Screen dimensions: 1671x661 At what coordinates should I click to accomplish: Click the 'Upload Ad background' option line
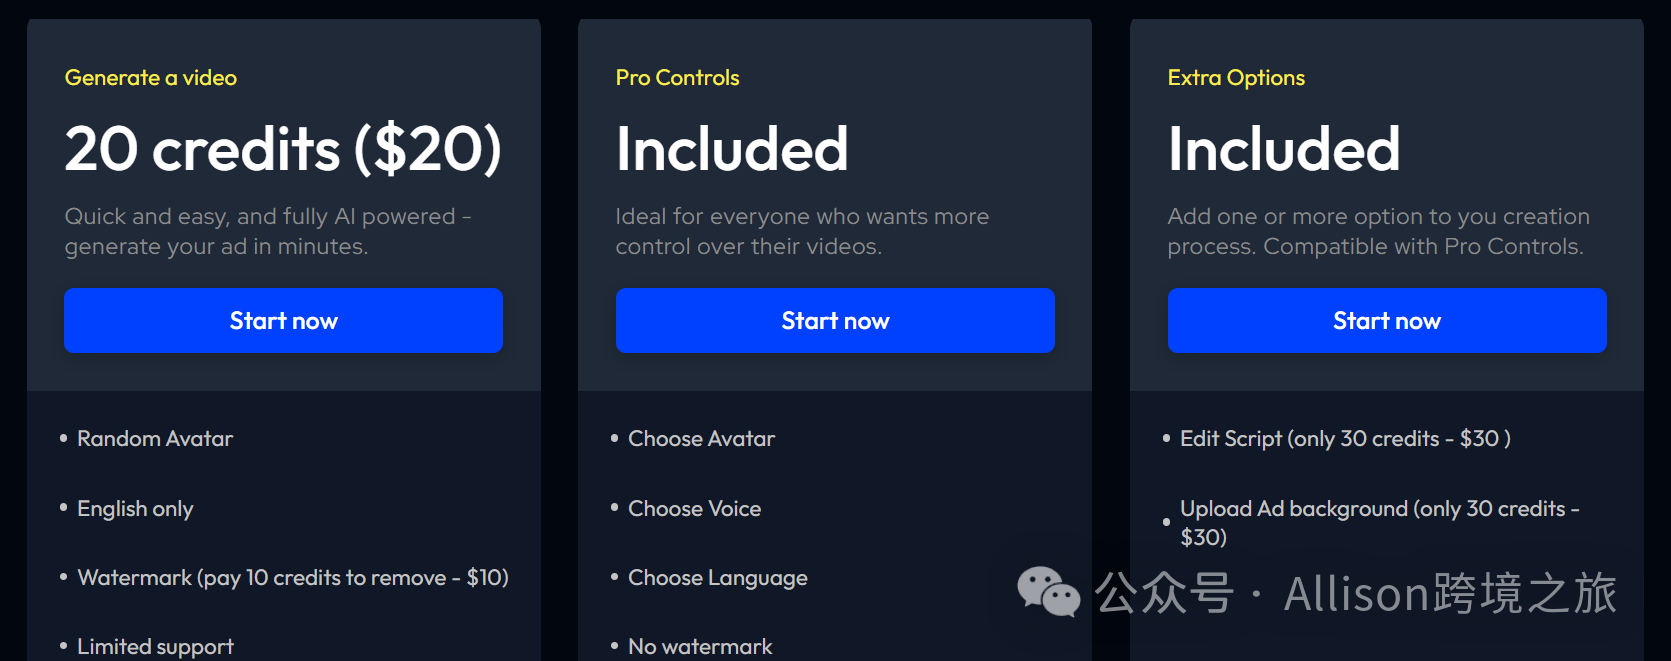pos(1378,522)
